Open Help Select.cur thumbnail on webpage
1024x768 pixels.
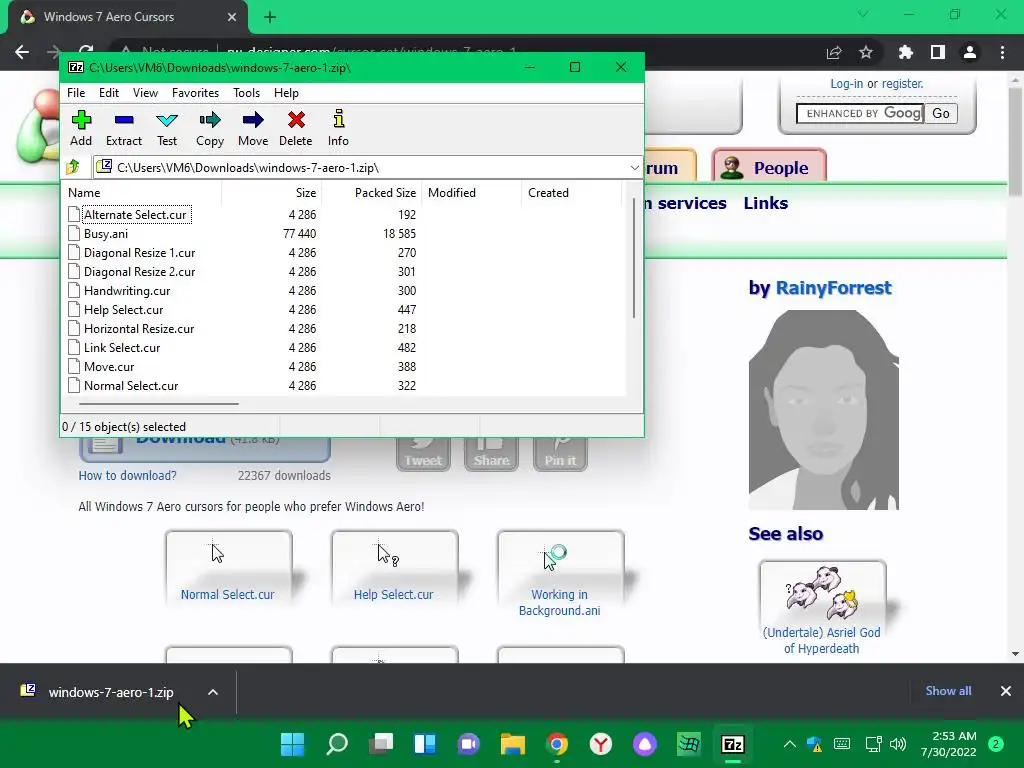coord(394,566)
